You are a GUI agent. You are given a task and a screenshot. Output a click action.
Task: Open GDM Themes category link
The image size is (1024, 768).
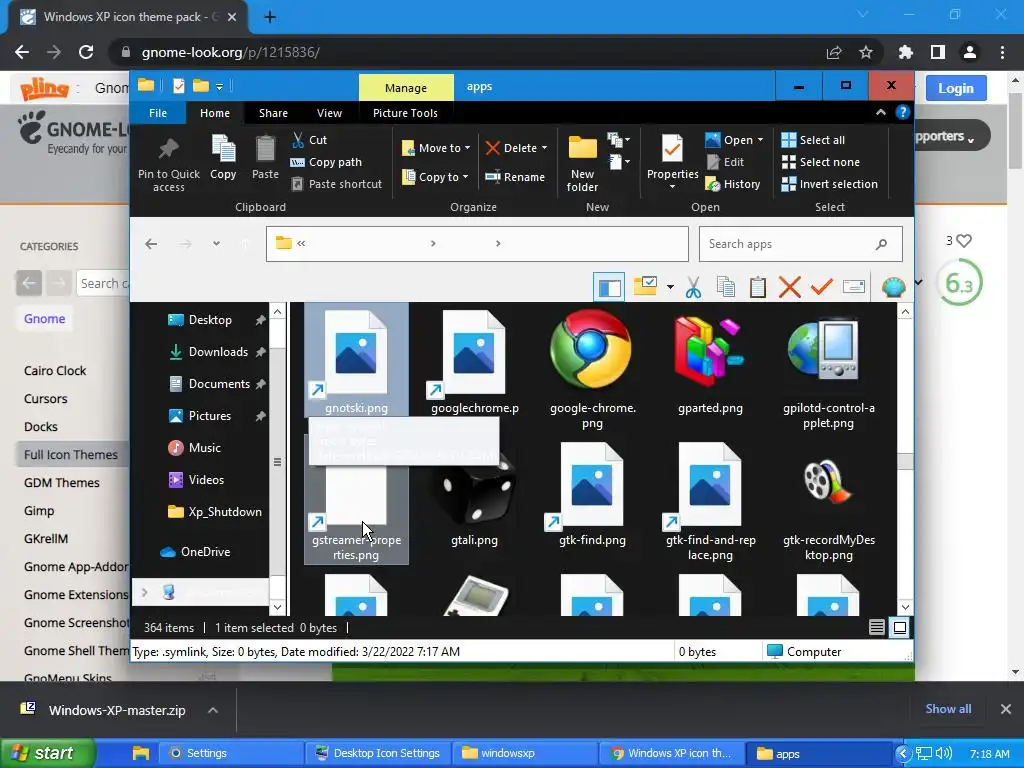(61, 483)
